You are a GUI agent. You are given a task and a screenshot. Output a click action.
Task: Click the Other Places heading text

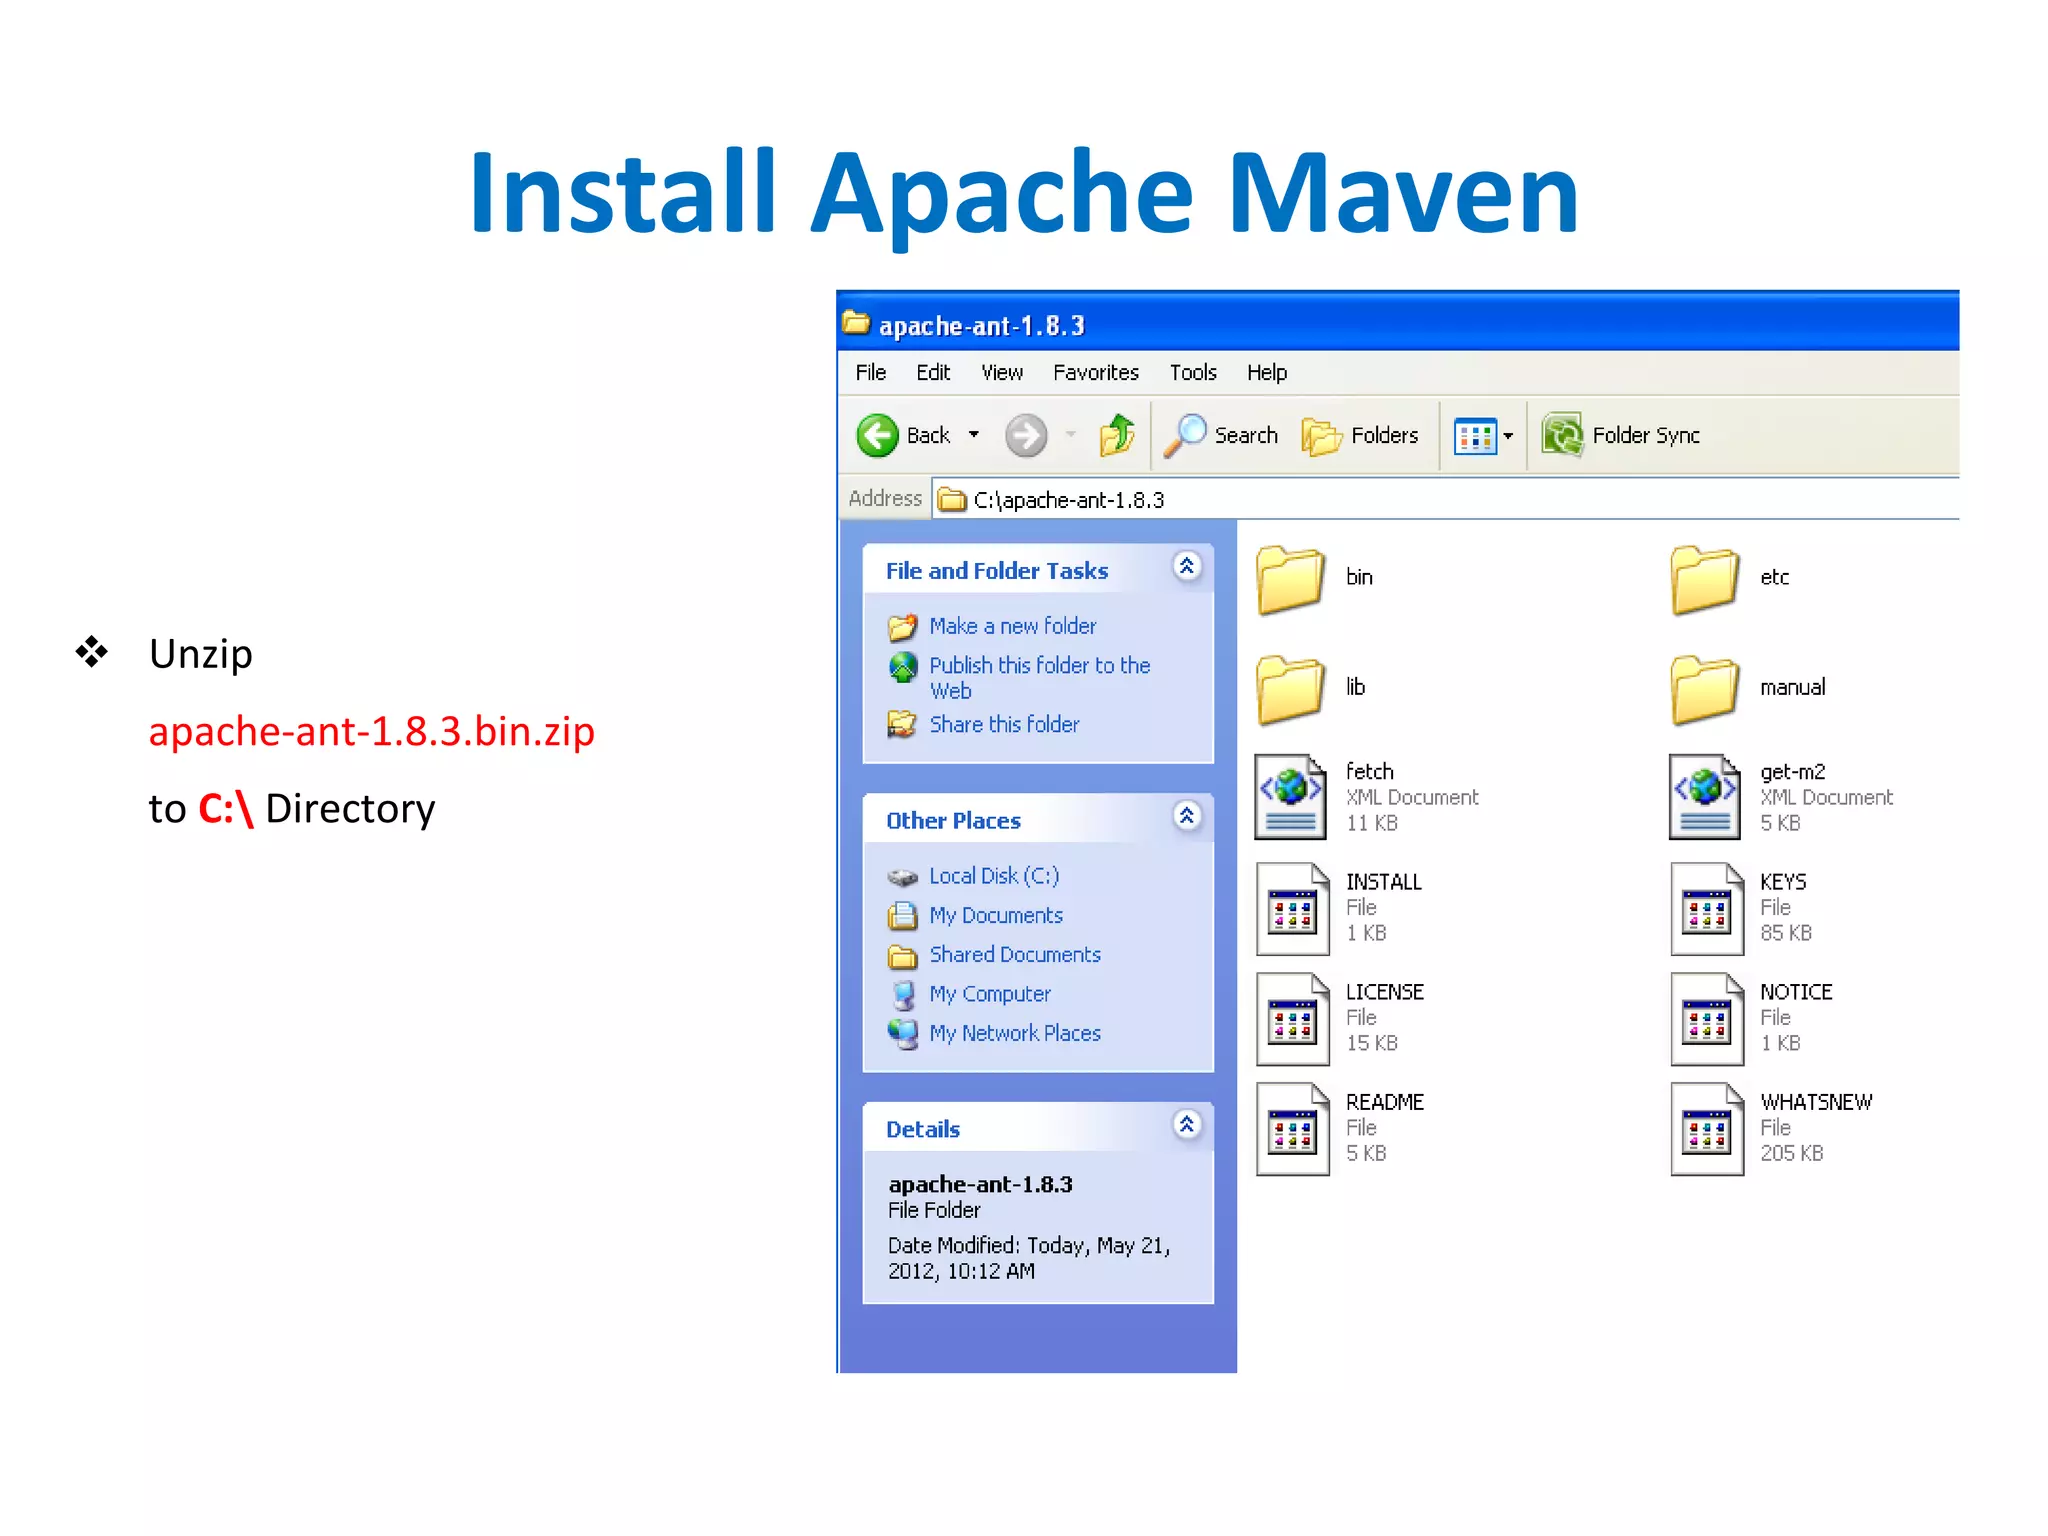(x=953, y=821)
